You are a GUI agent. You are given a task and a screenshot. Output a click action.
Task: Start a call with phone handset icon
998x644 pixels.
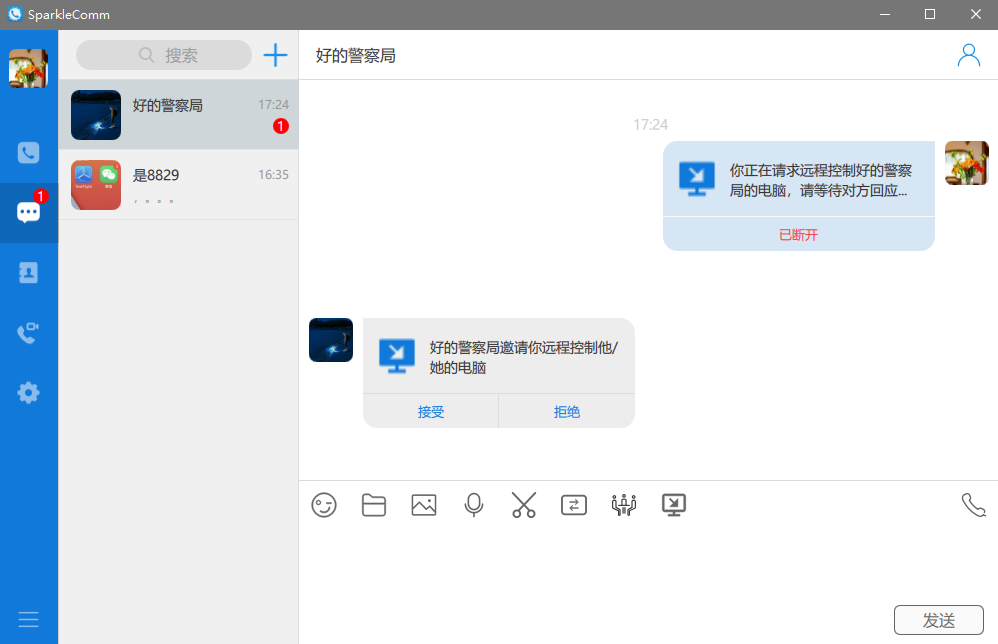point(973,505)
